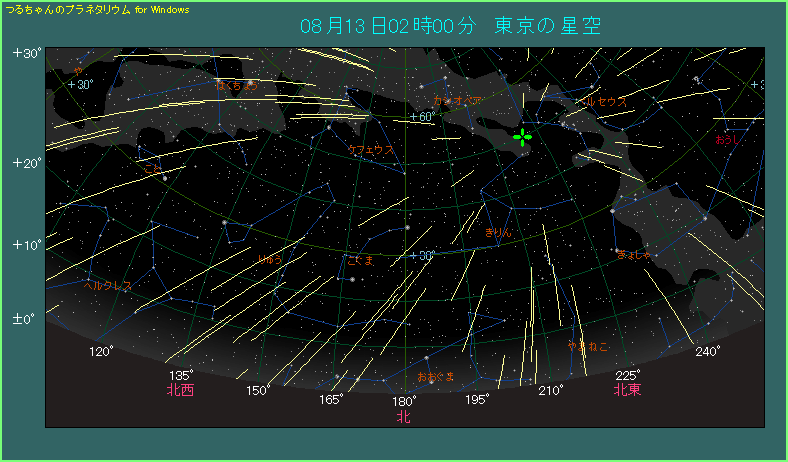Click the おうし constellation label

pyautogui.click(x=728, y=140)
